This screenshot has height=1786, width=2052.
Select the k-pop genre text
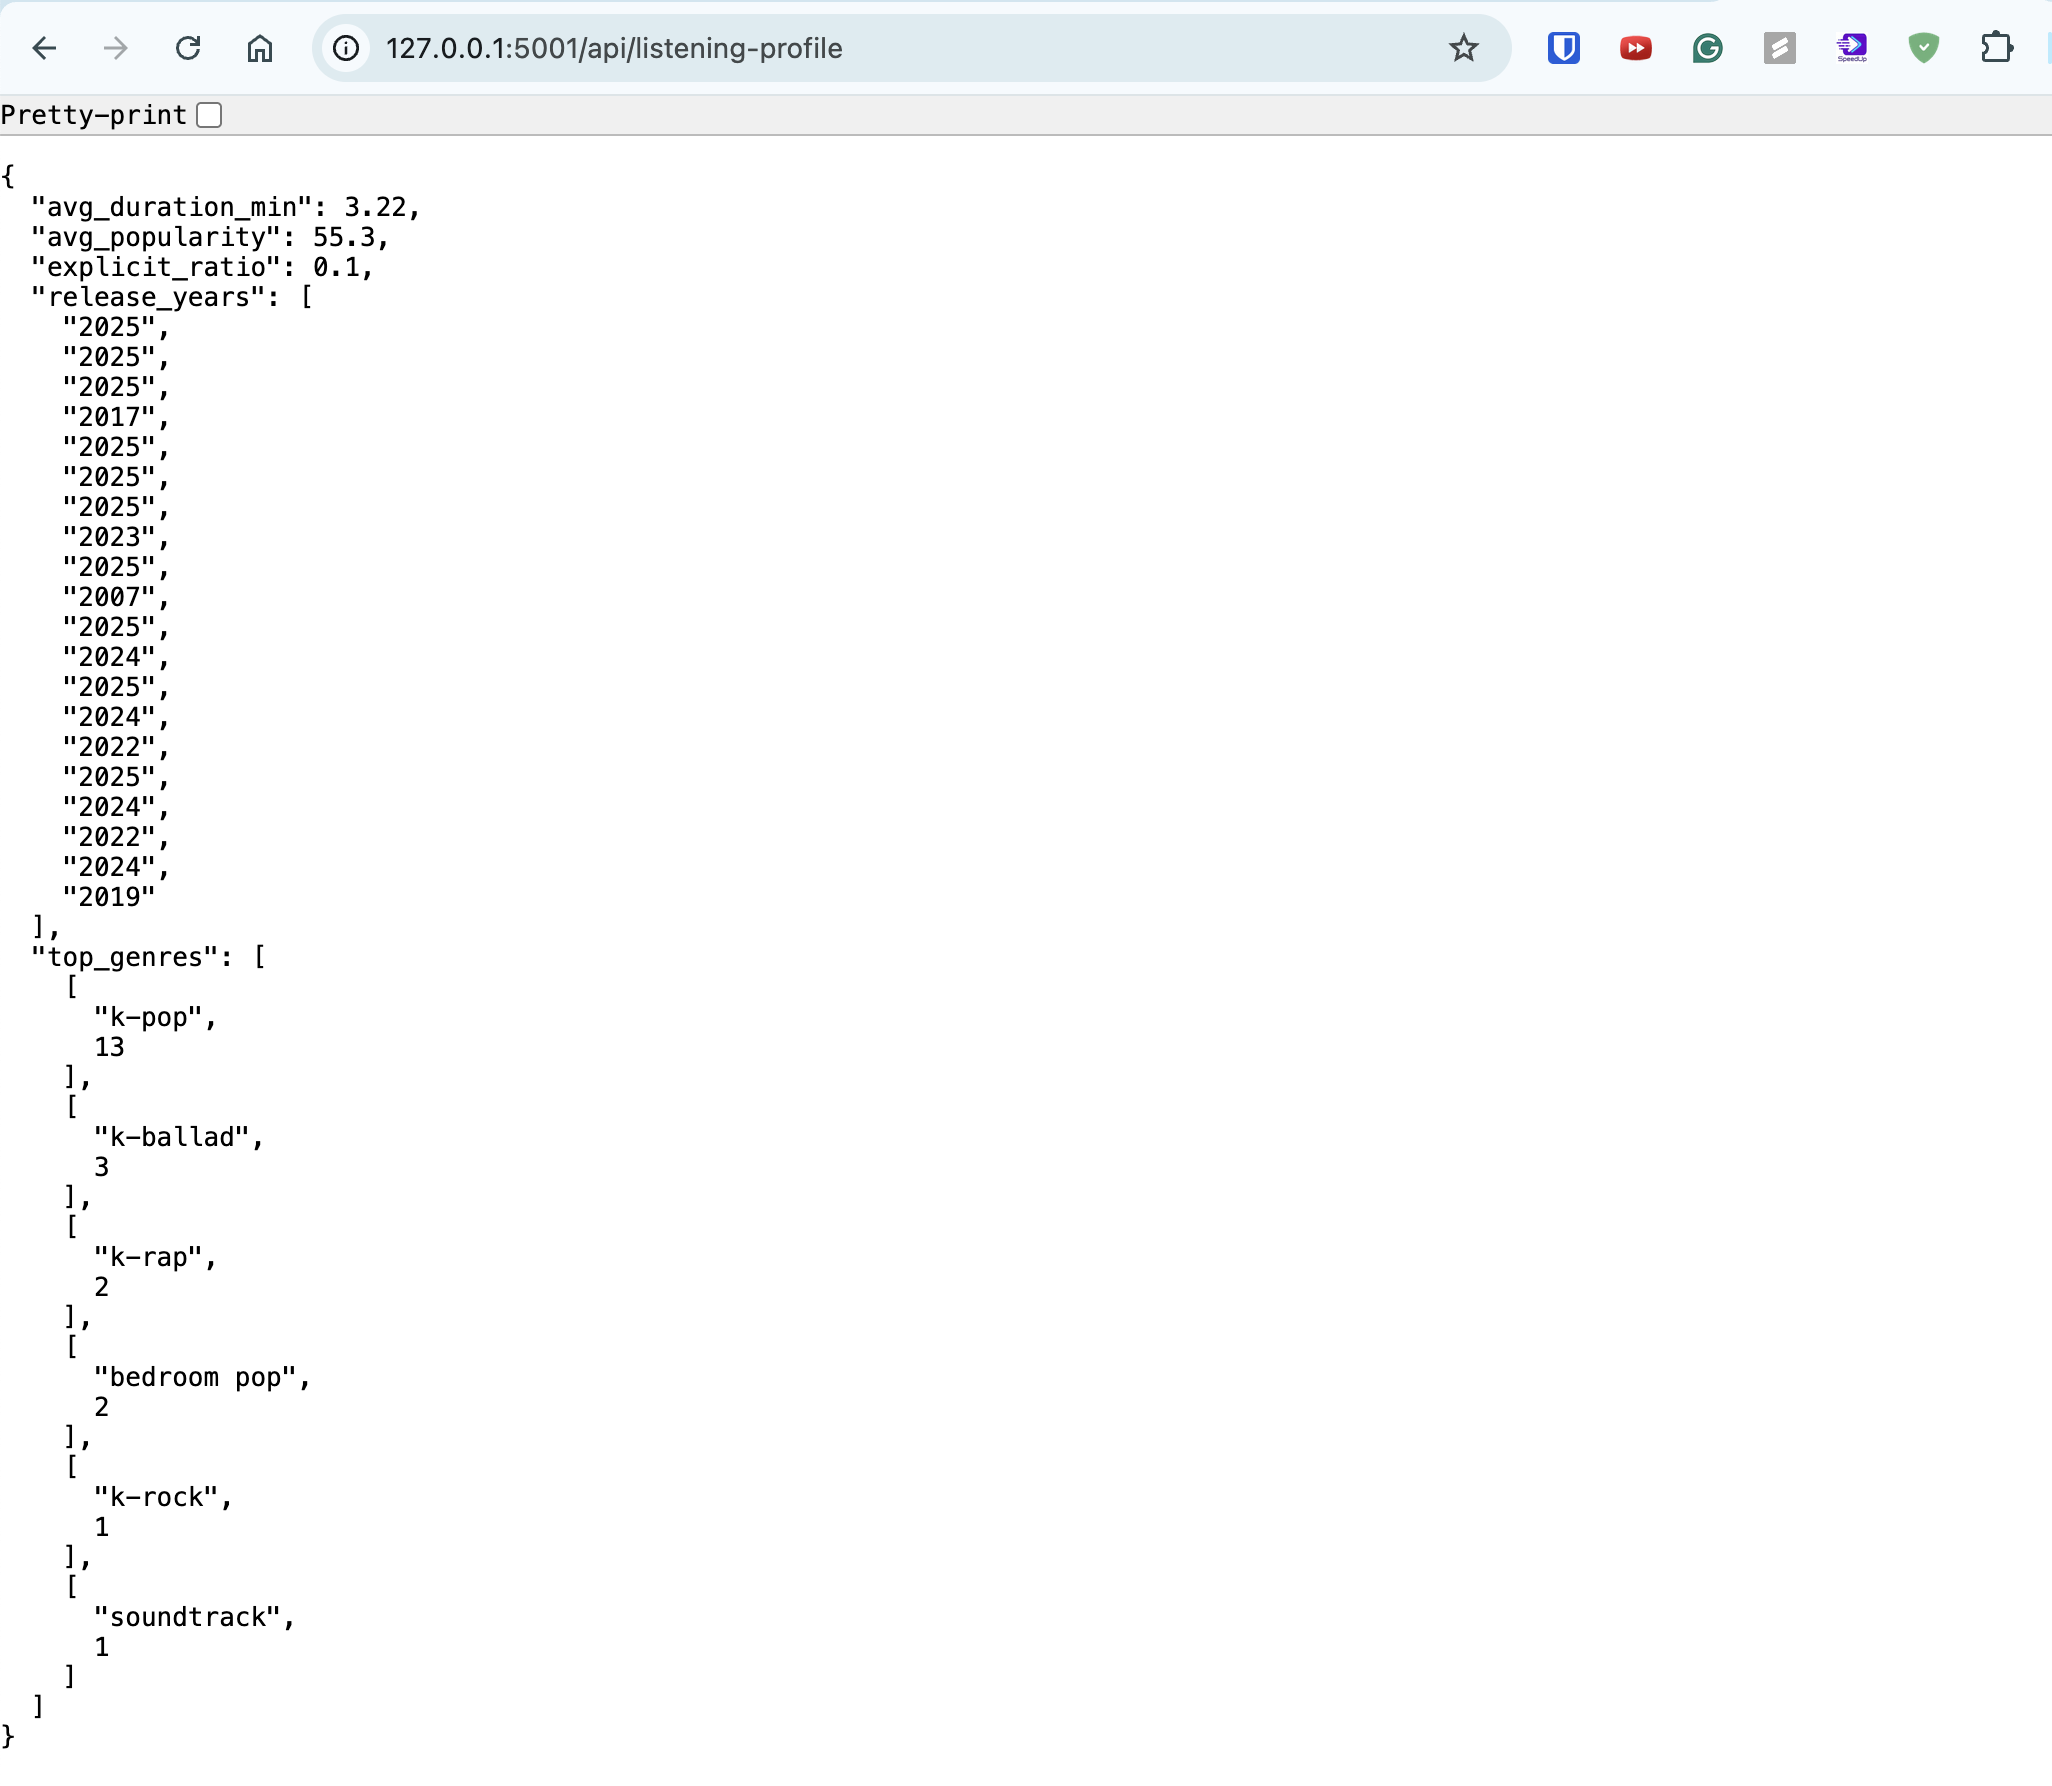155,1018
